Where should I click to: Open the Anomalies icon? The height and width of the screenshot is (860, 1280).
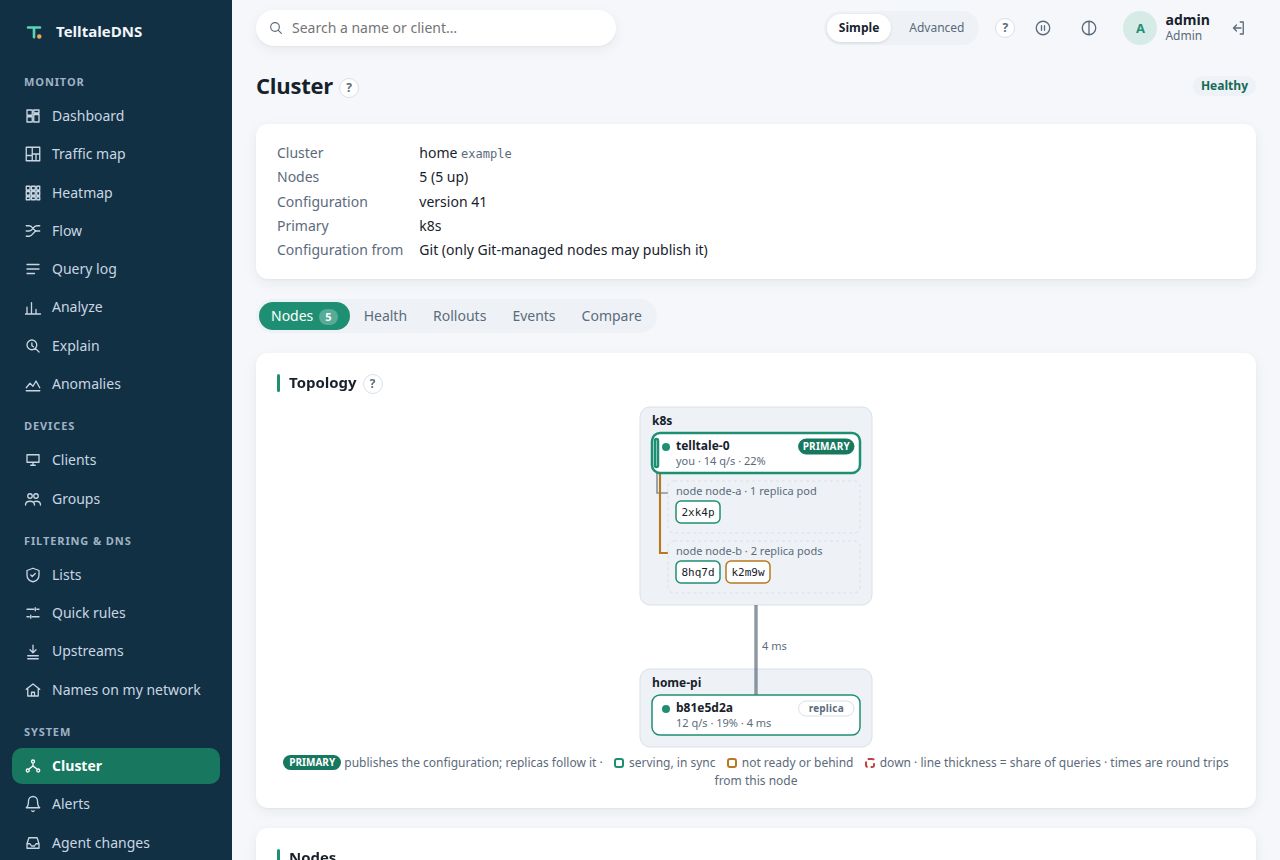pyautogui.click(x=33, y=384)
